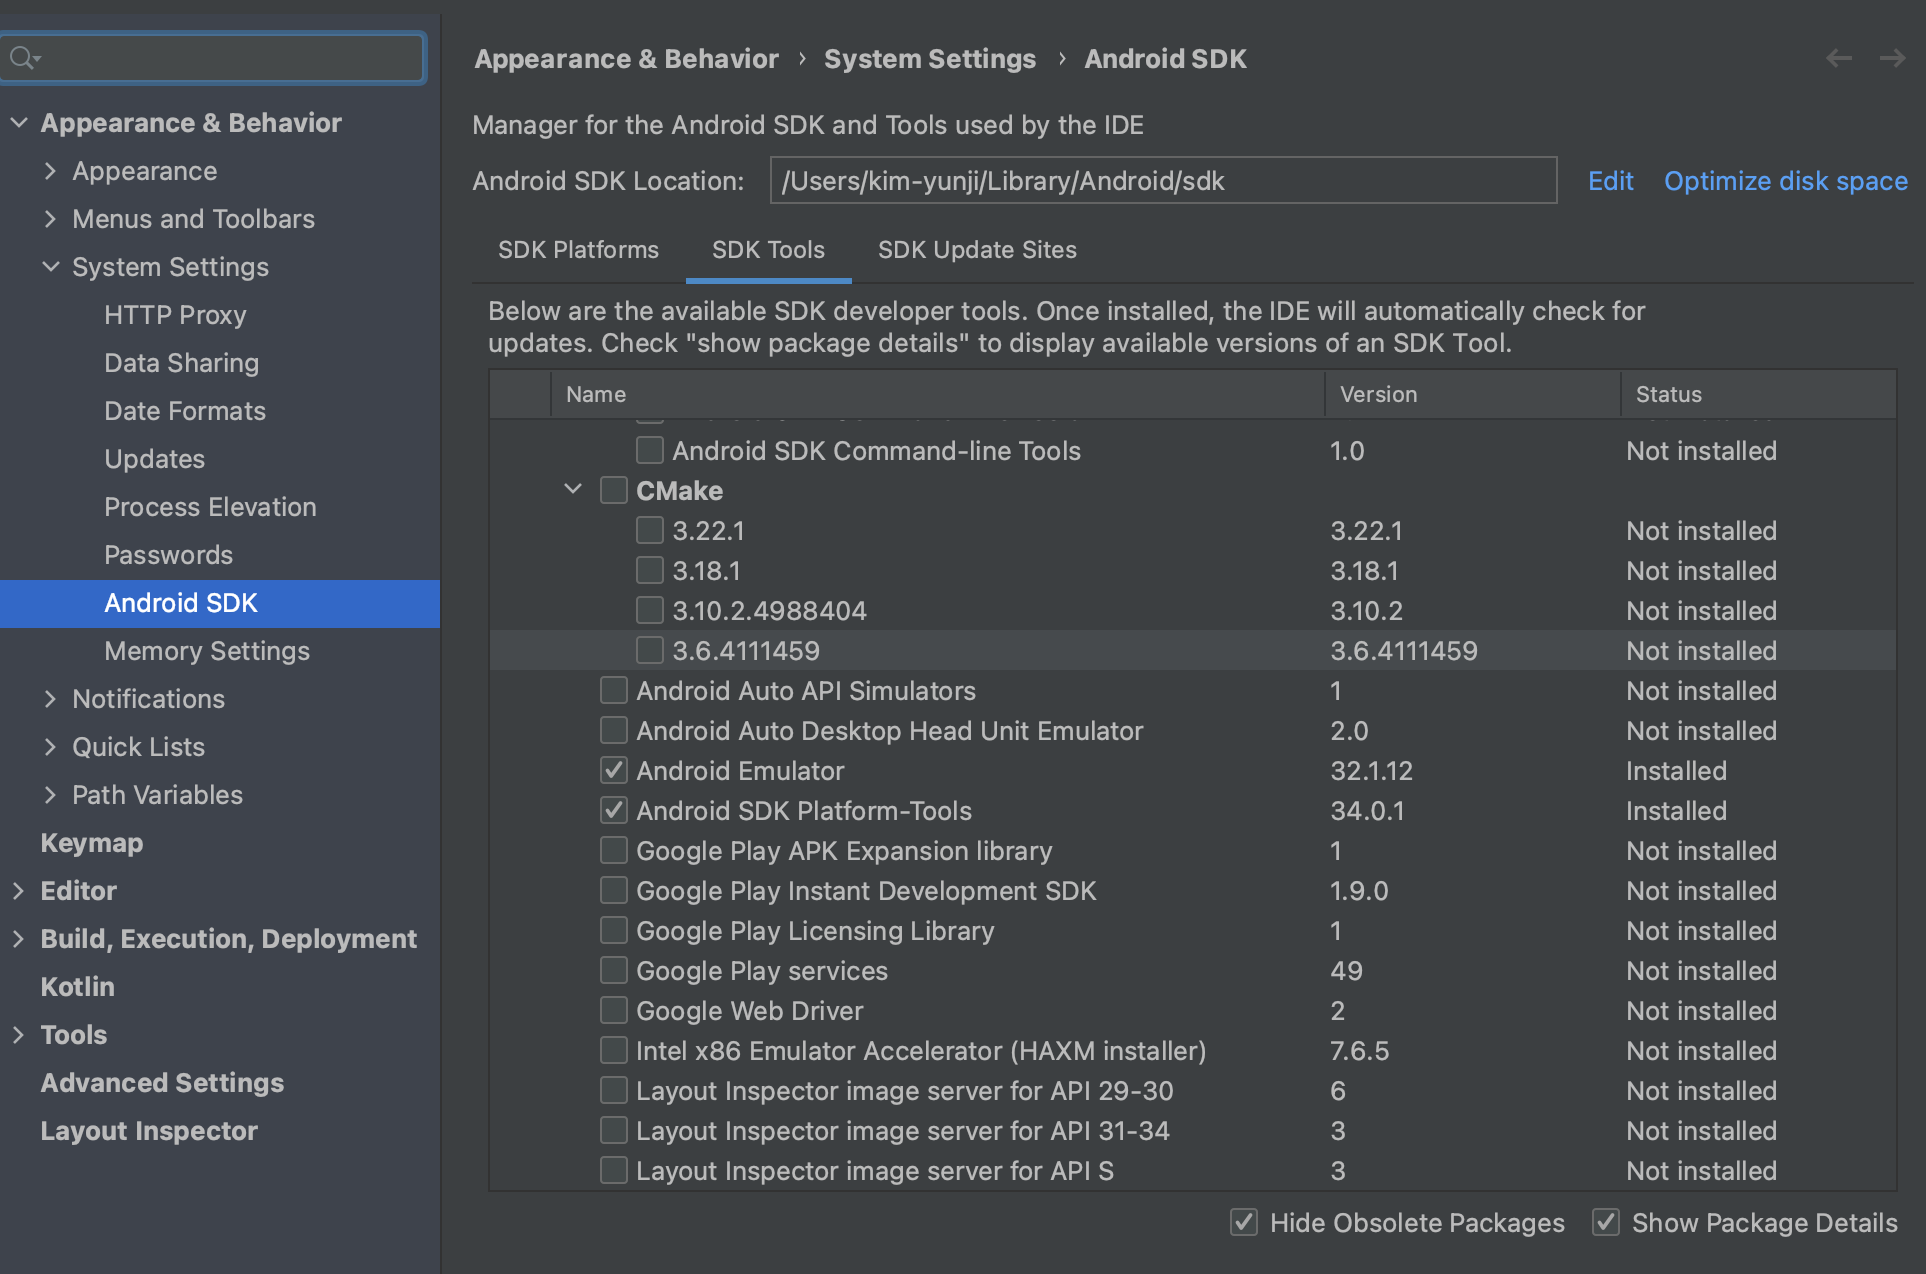The image size is (1926, 1274).
Task: Expand Menus and Toolbars node
Action: (51, 219)
